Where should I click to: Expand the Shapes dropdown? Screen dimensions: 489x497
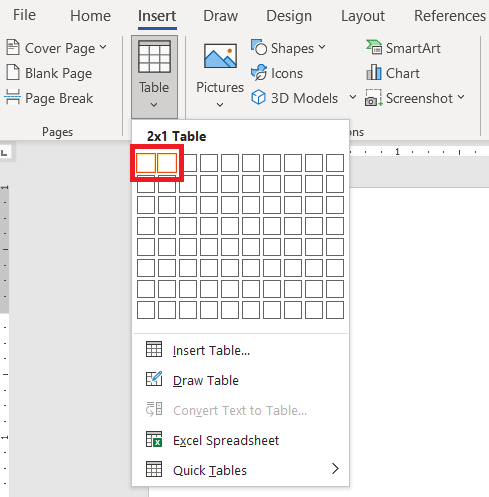point(322,47)
